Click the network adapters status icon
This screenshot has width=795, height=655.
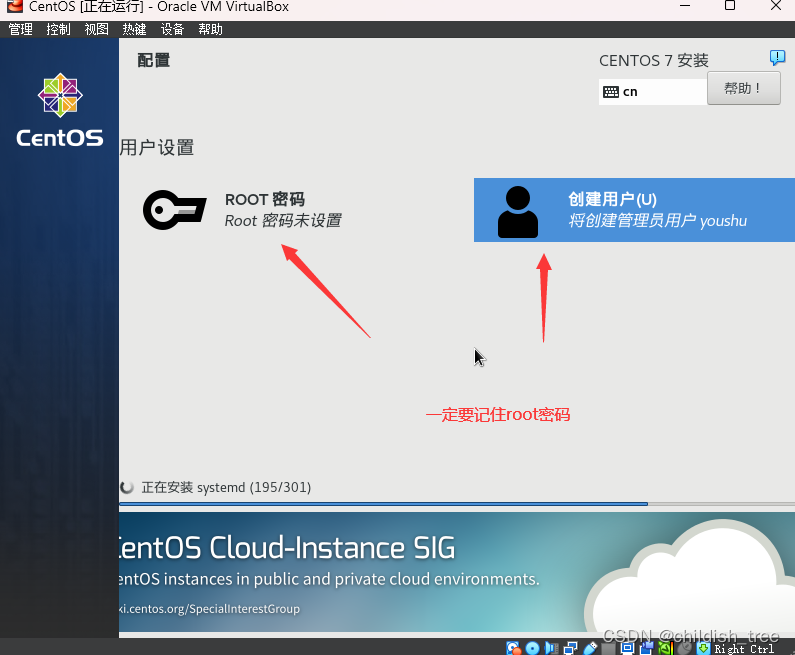click(570, 648)
